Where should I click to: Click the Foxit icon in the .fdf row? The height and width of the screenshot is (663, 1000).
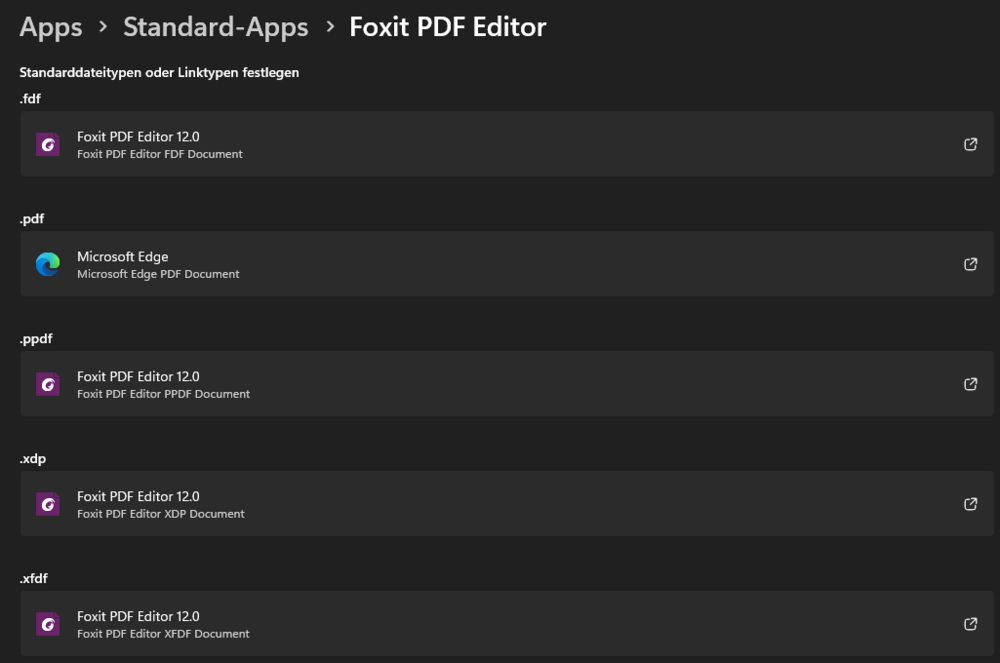pyautogui.click(x=48, y=144)
